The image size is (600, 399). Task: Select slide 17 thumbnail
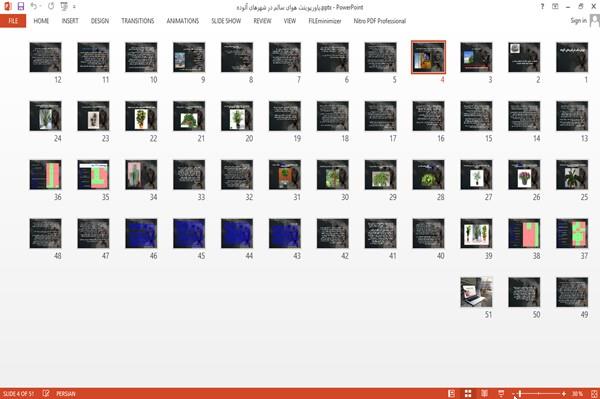(x=380, y=116)
